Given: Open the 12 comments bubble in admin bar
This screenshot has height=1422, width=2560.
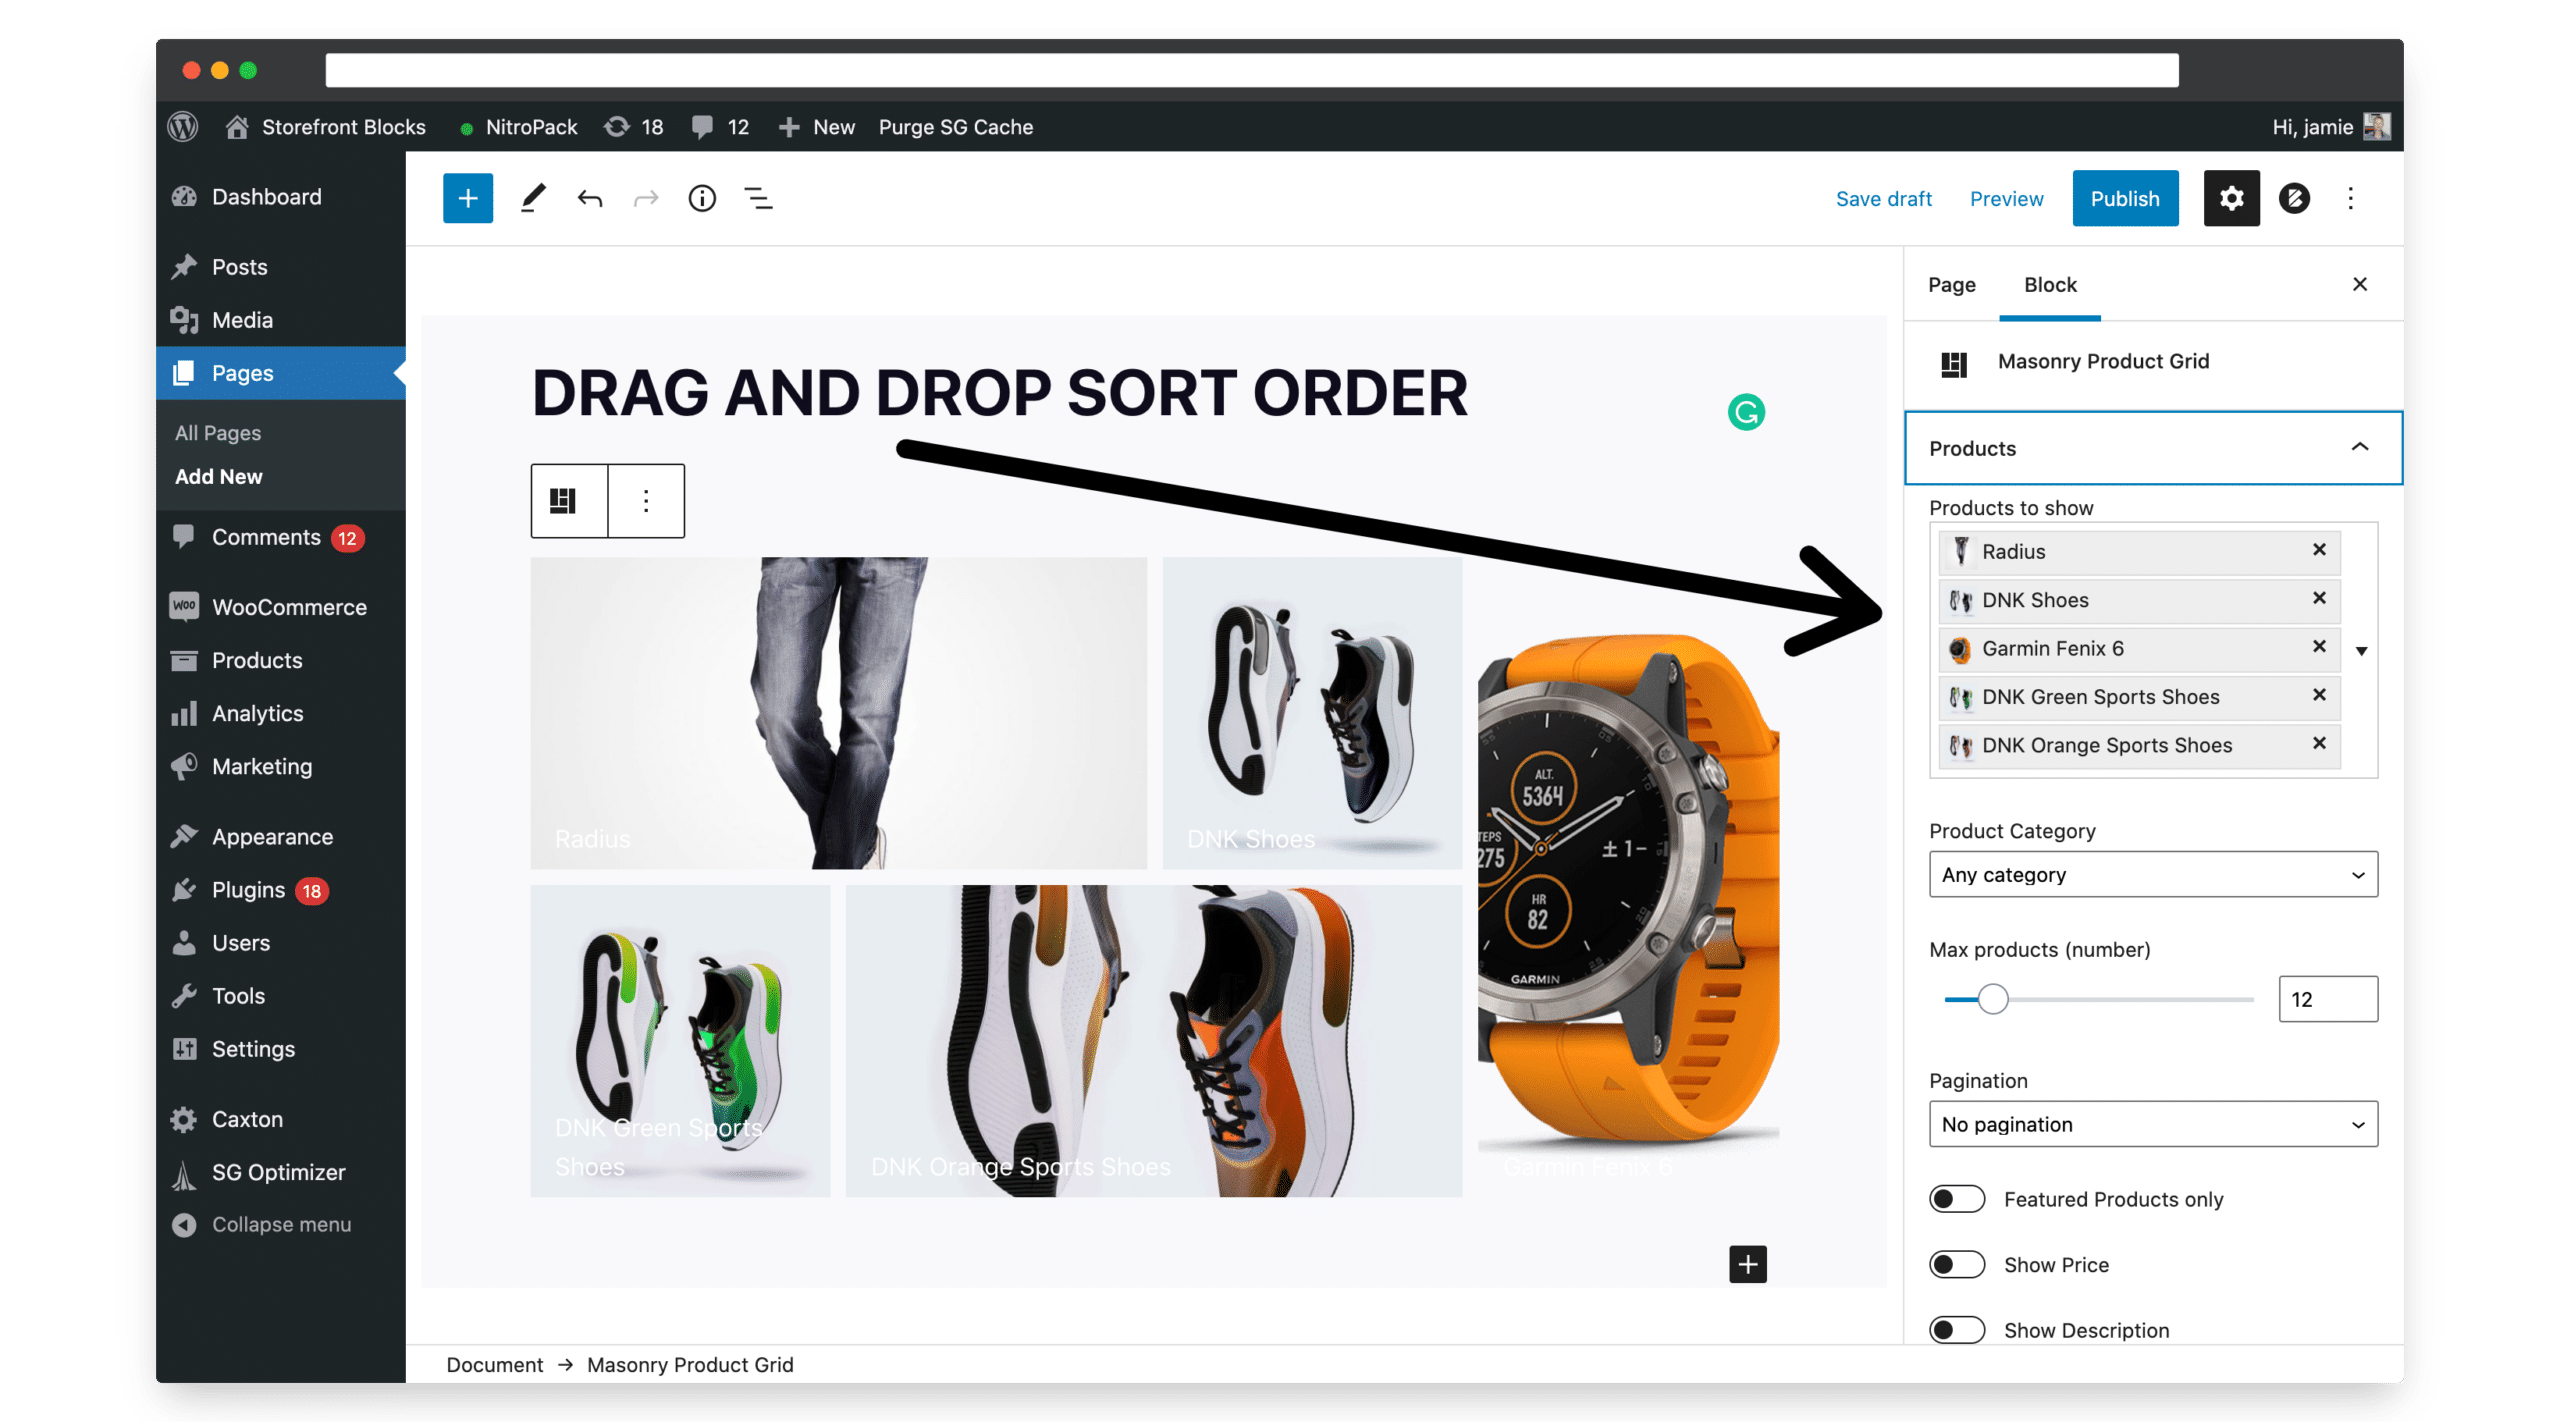Looking at the screenshot, I should pyautogui.click(x=720, y=127).
